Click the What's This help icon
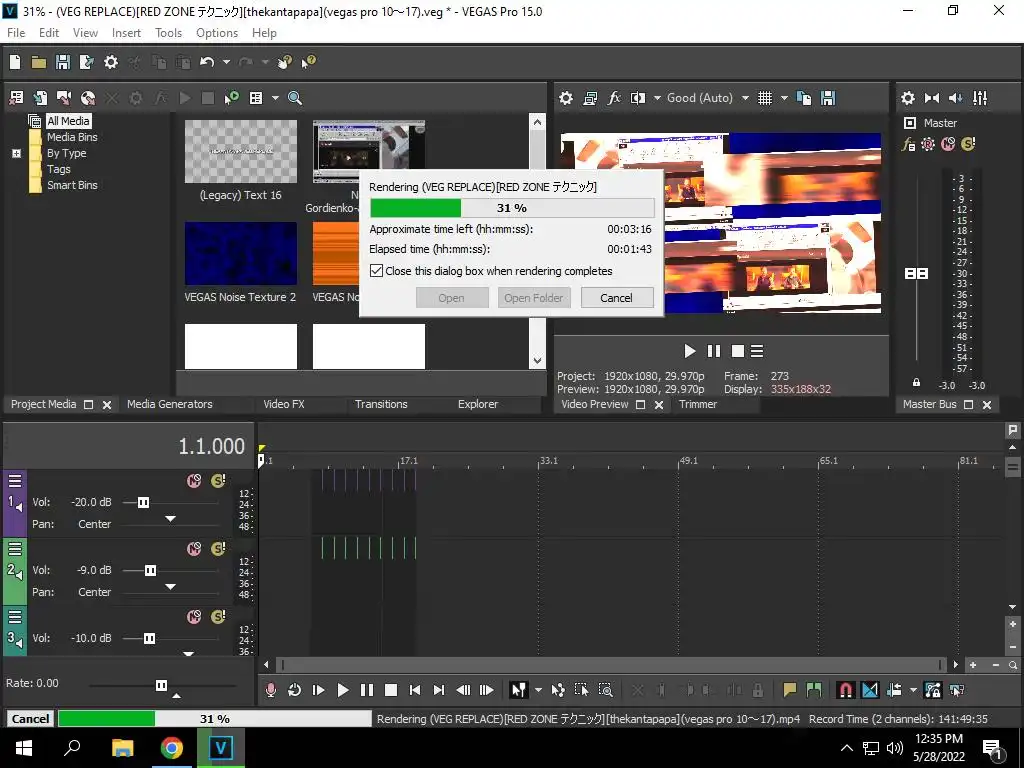The width and height of the screenshot is (1024, 768). tap(308, 62)
